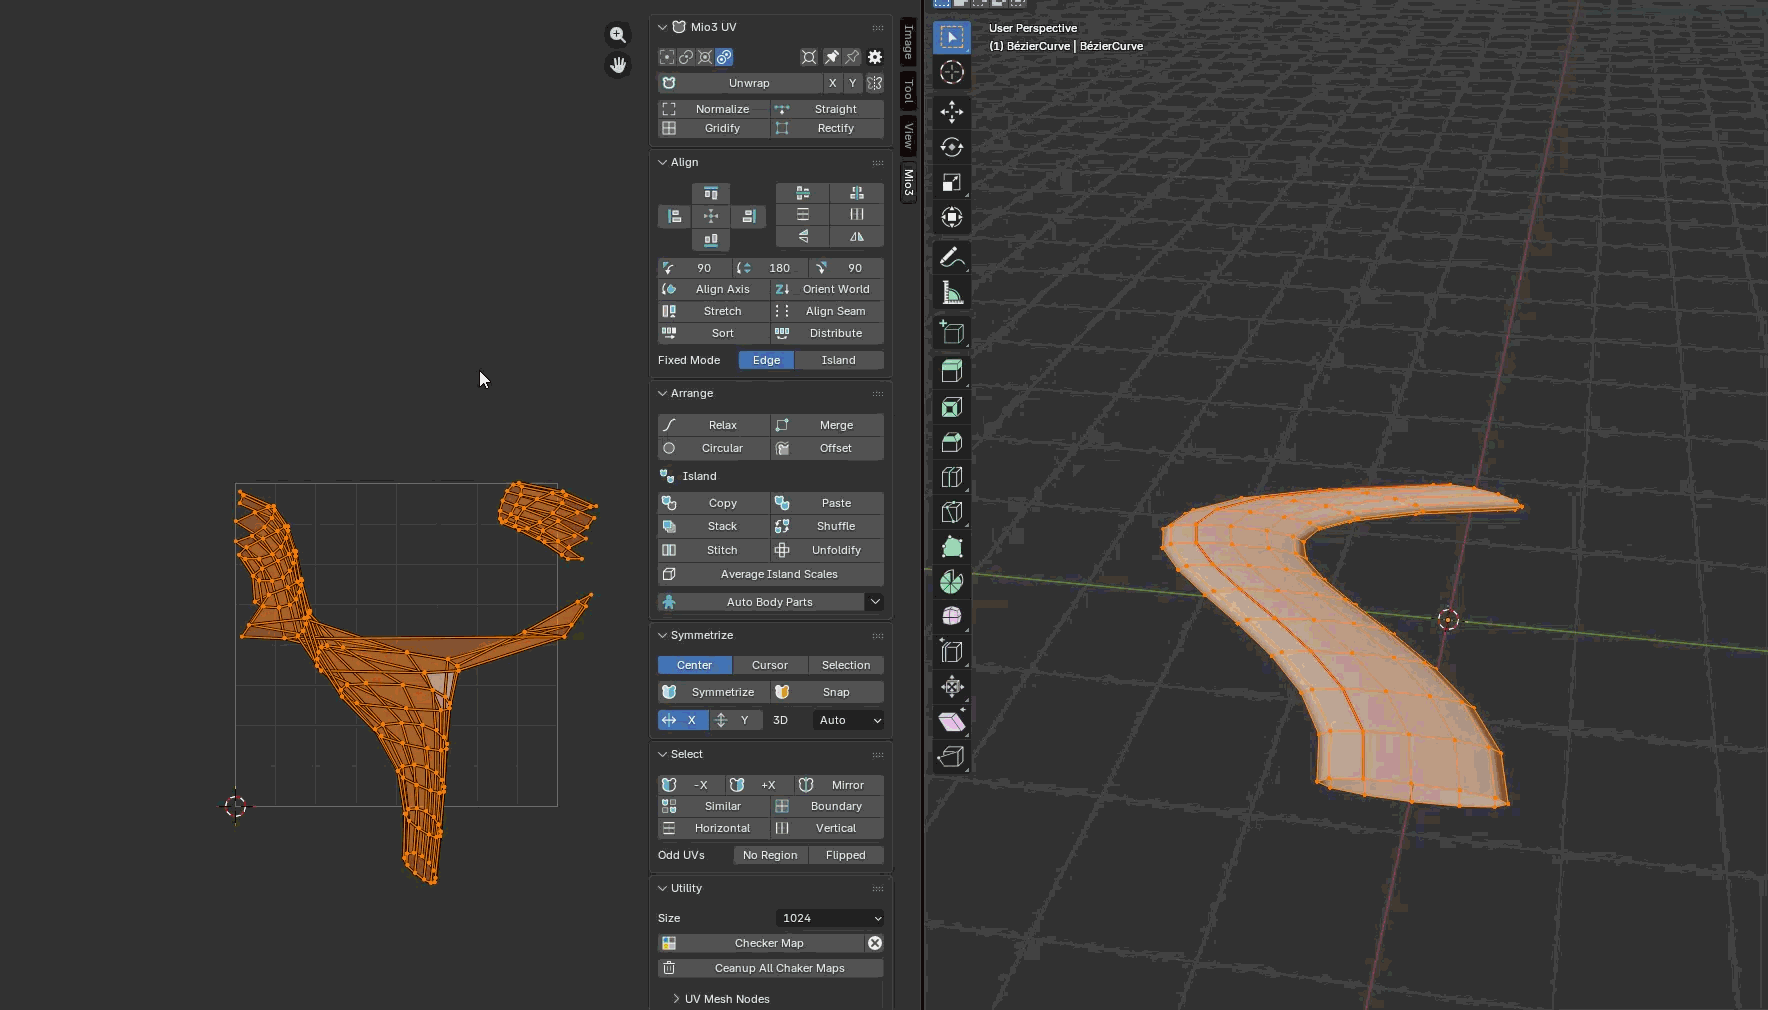Click the Unwrap button
This screenshot has height=1010, width=1768.
pyautogui.click(x=748, y=83)
